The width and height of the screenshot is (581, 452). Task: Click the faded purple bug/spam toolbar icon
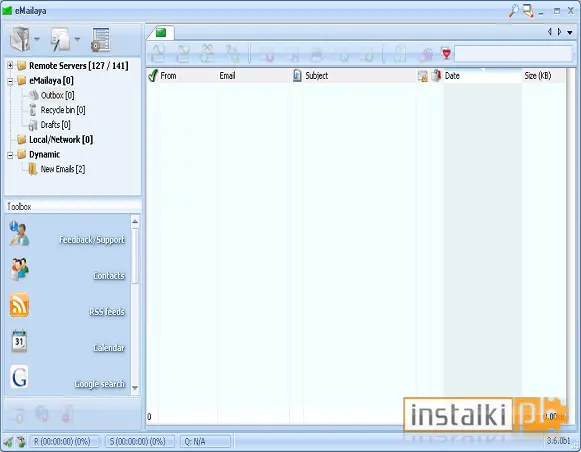coord(426,55)
